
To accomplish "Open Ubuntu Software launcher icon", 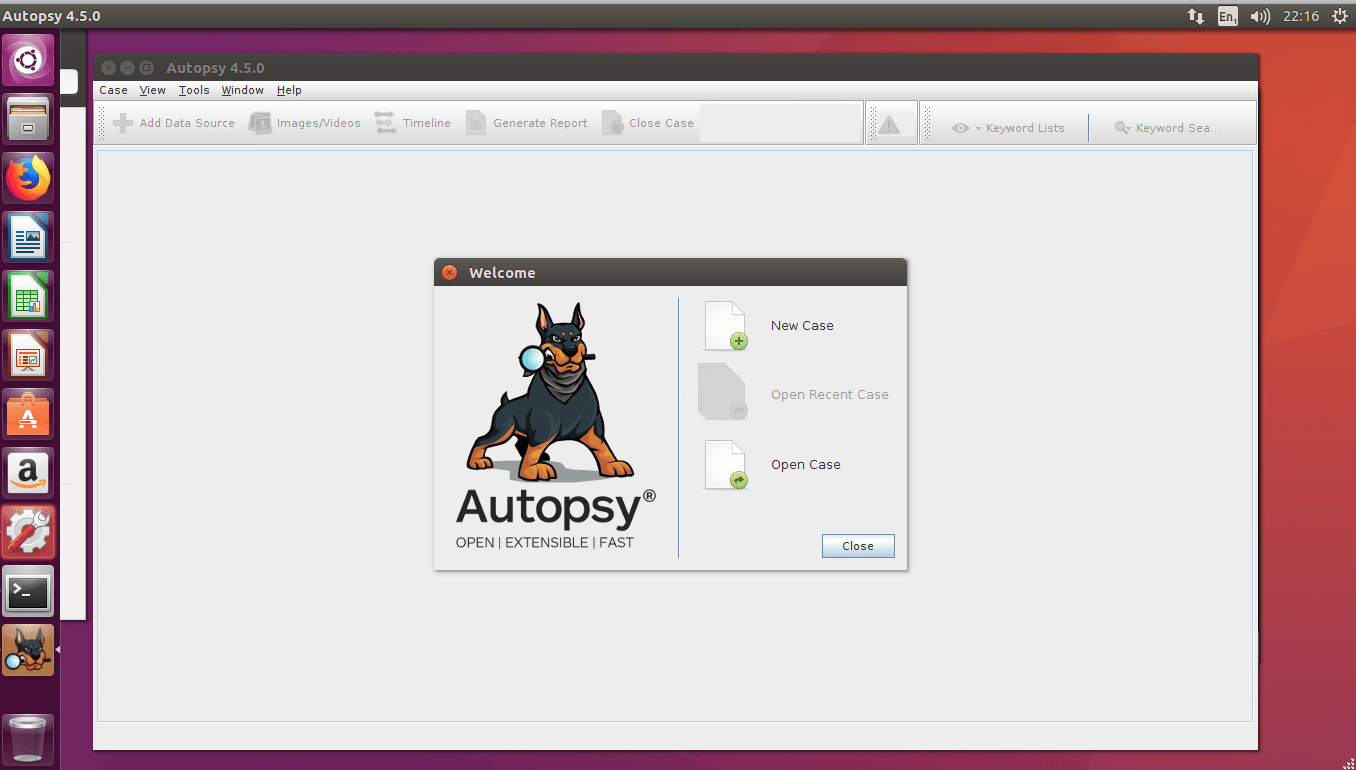I will point(28,415).
